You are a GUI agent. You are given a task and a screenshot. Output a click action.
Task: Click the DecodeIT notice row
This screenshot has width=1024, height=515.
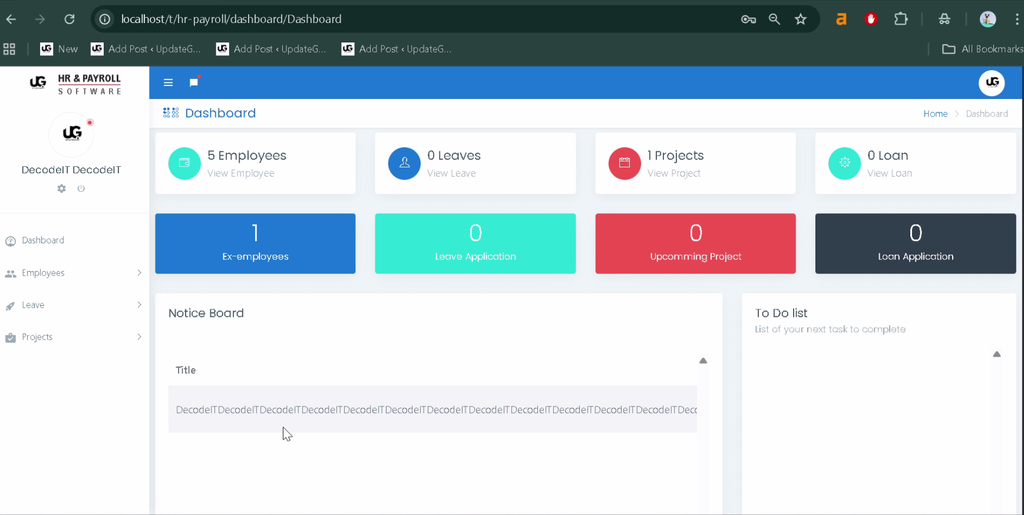tap(432, 409)
